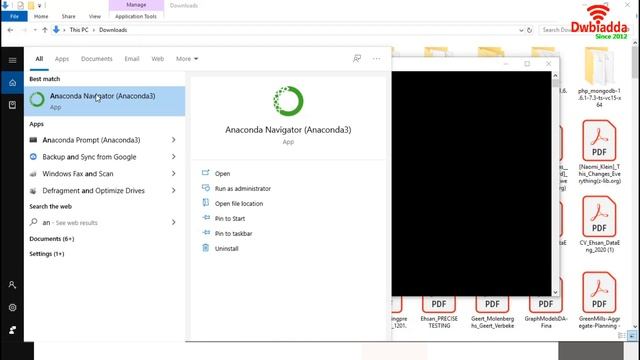Switch to the Email search tab
This screenshot has width=640, height=360.
tap(132, 59)
